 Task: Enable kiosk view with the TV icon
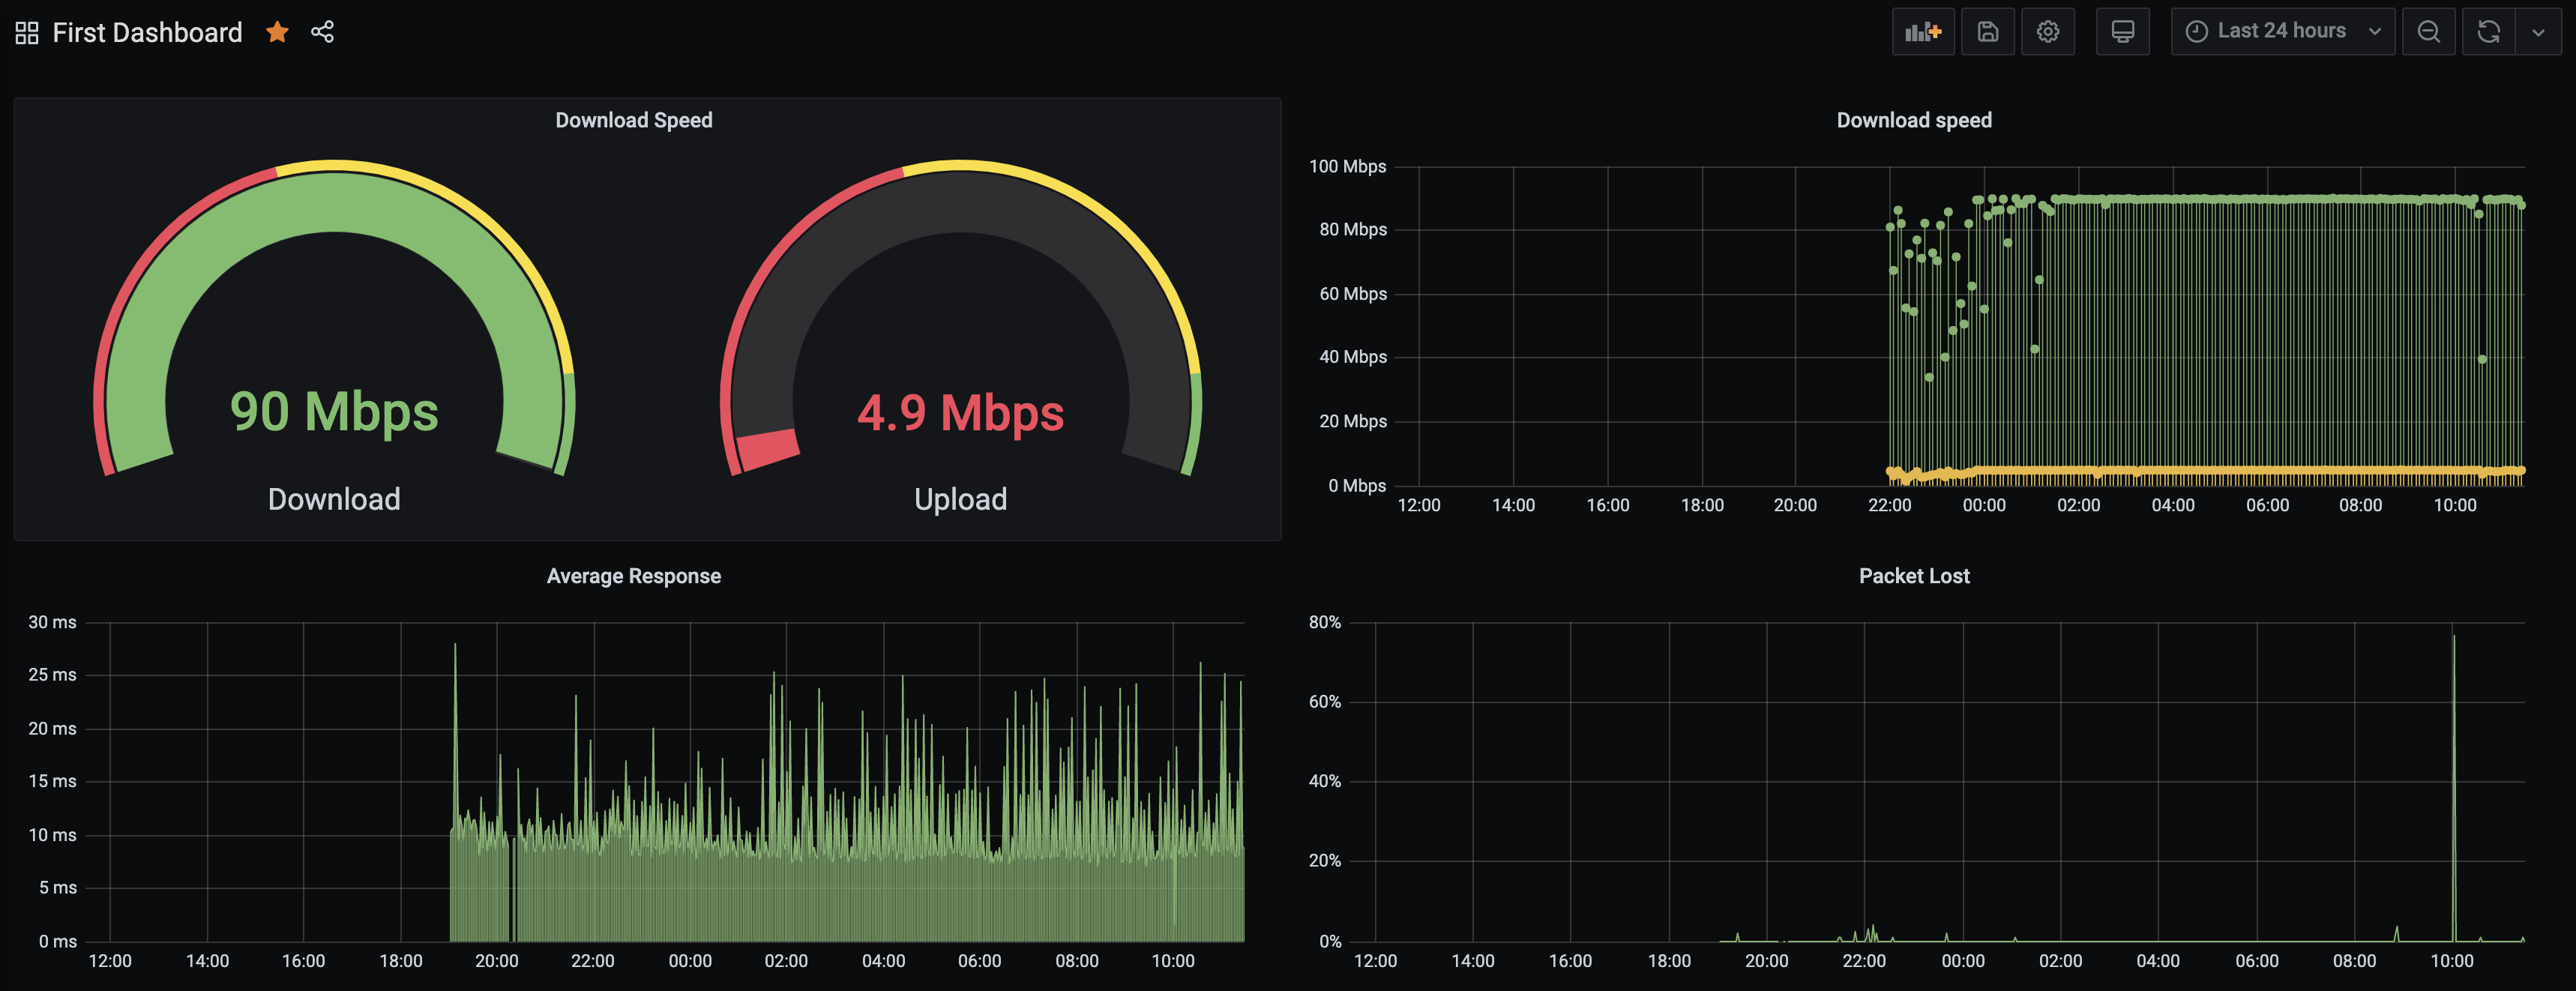pyautogui.click(x=2123, y=31)
